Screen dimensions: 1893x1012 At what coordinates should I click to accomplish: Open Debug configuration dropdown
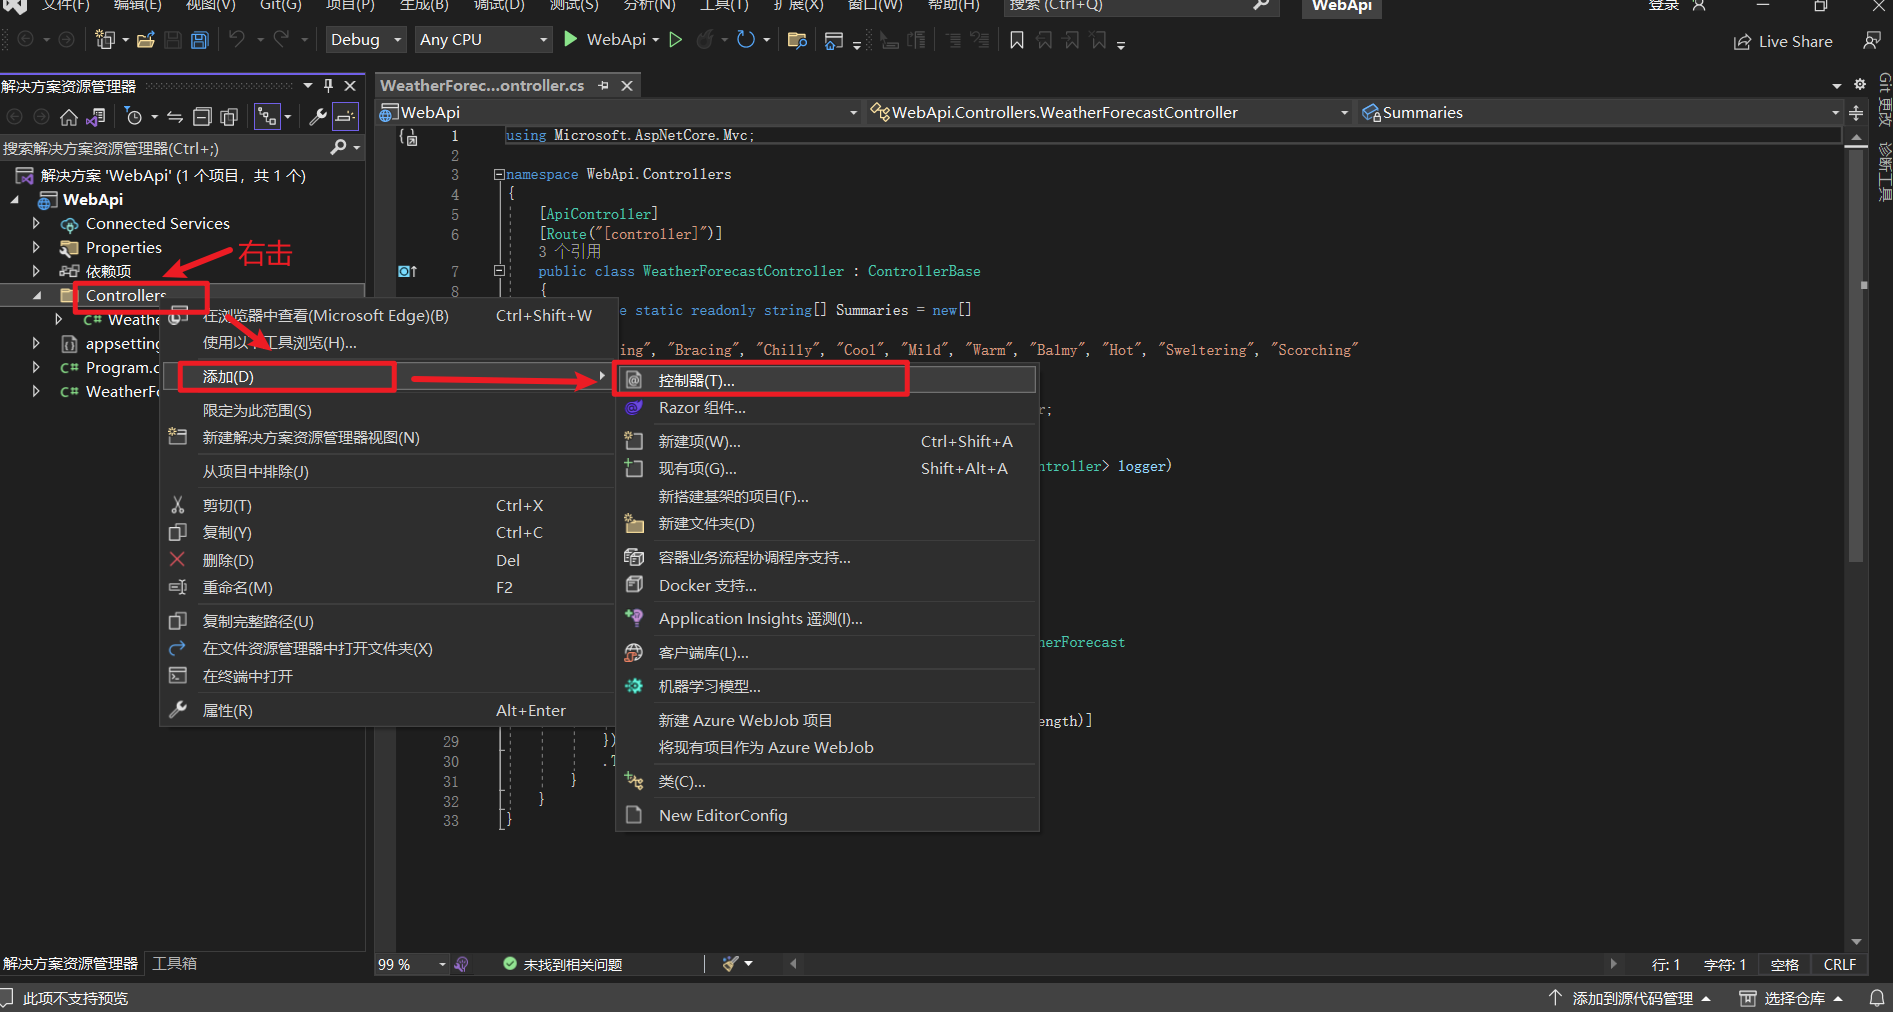pyautogui.click(x=365, y=40)
